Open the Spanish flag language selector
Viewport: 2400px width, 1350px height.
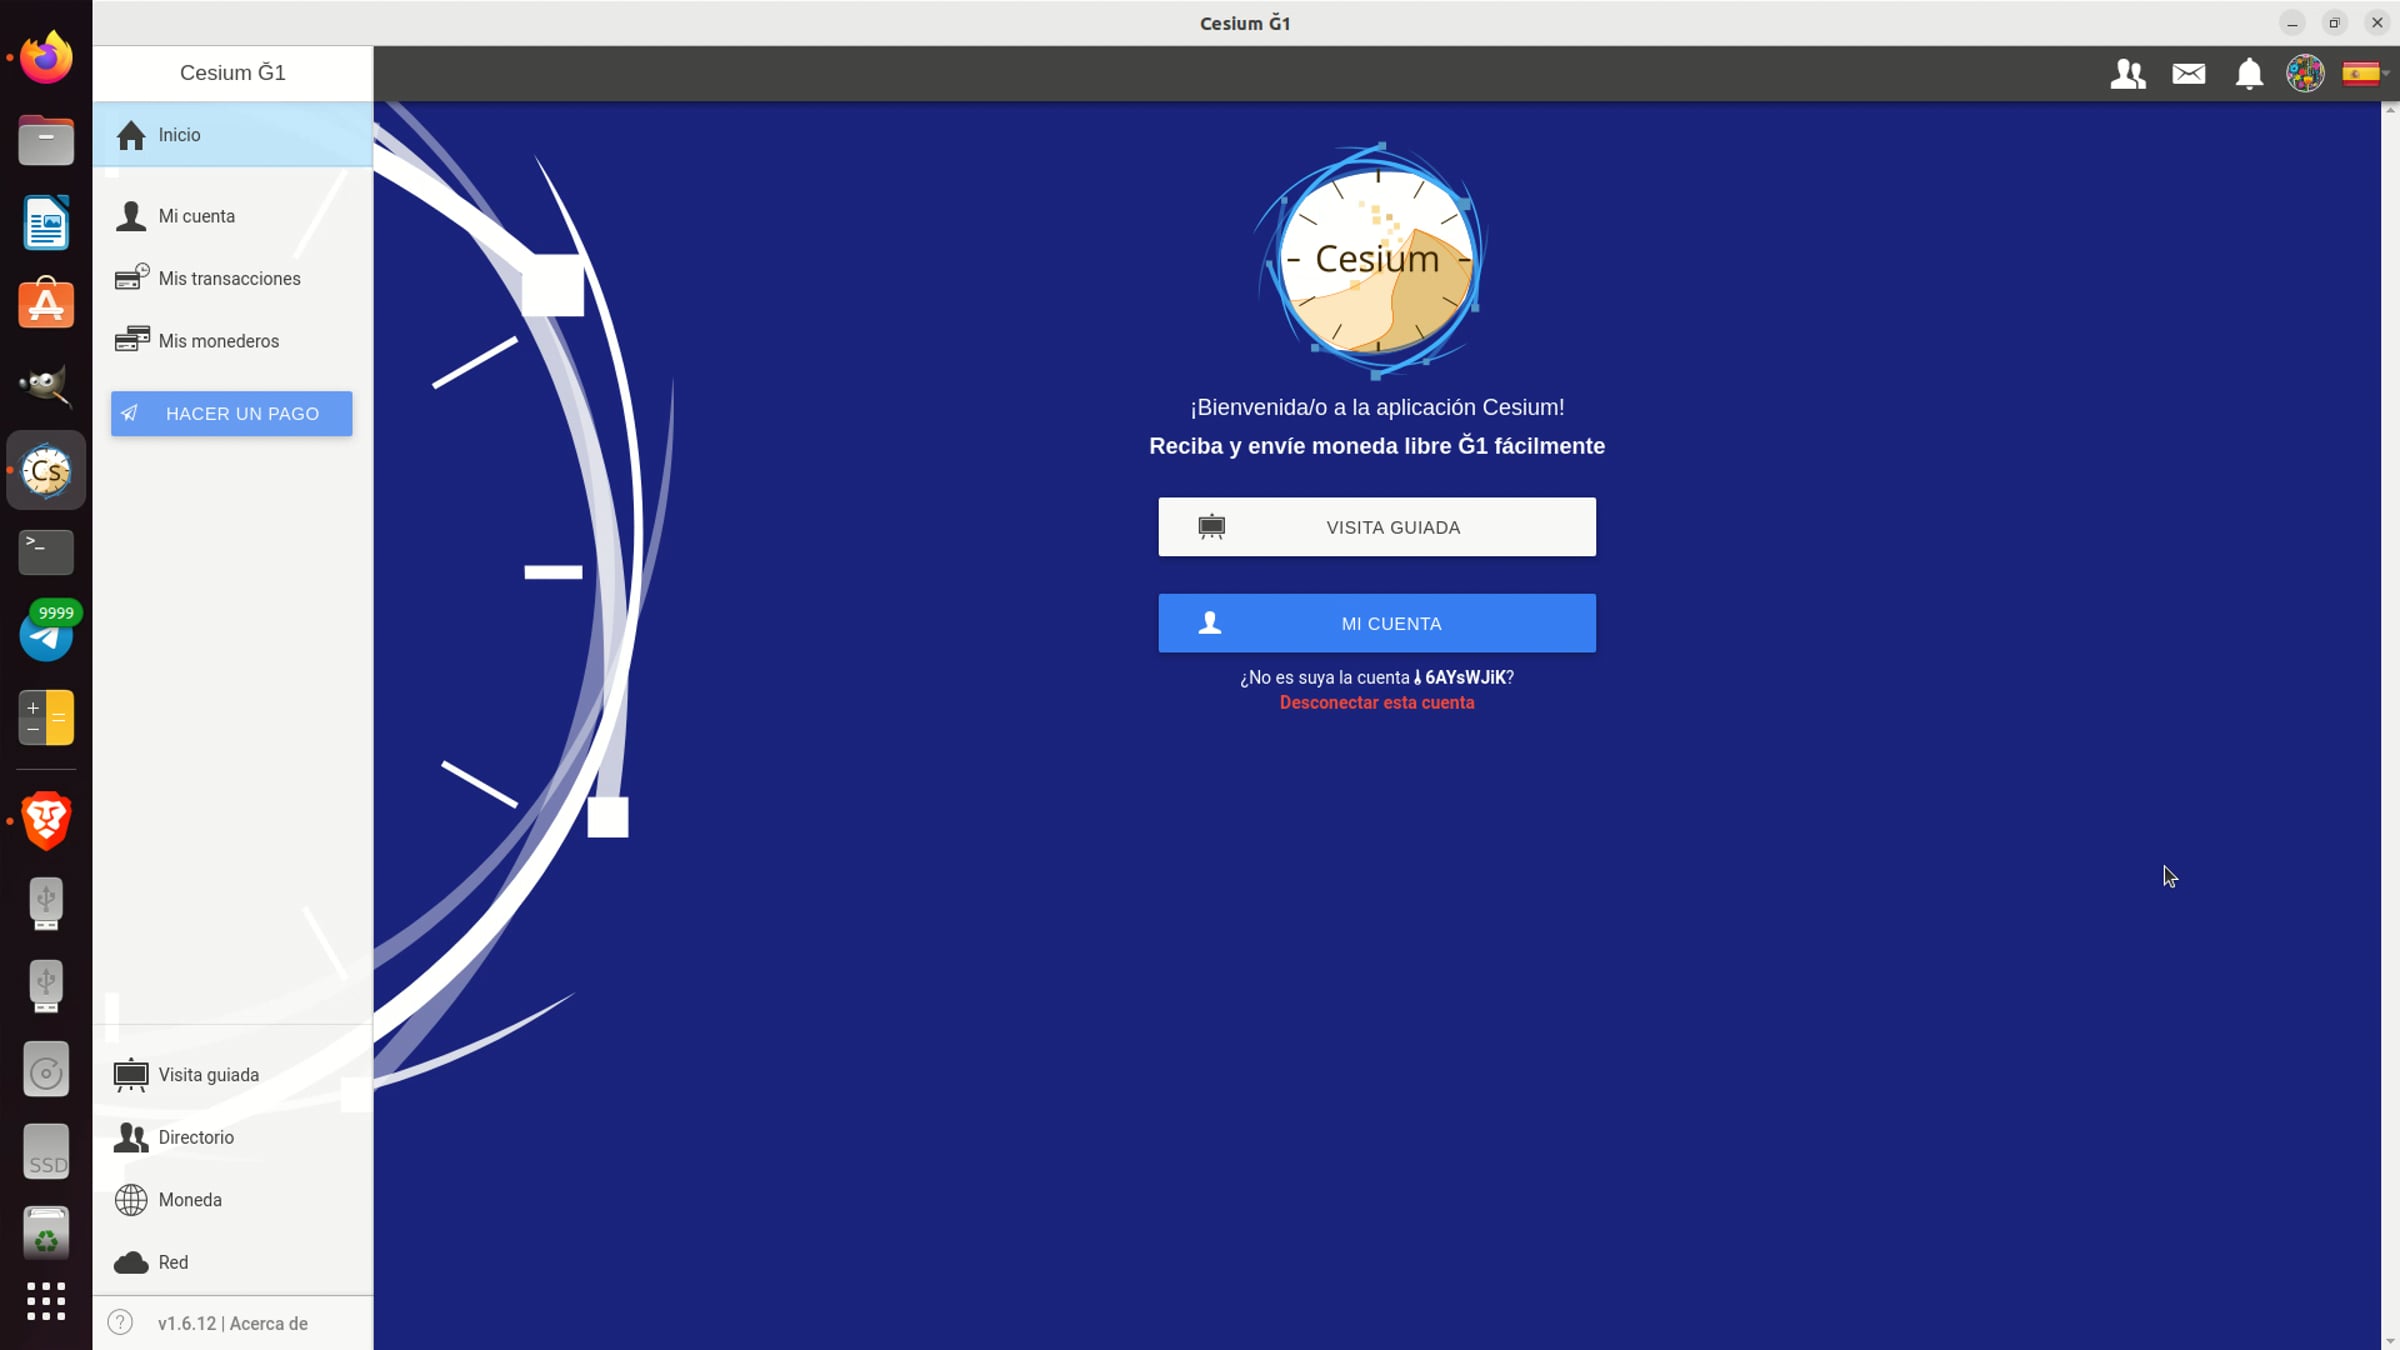click(2363, 74)
